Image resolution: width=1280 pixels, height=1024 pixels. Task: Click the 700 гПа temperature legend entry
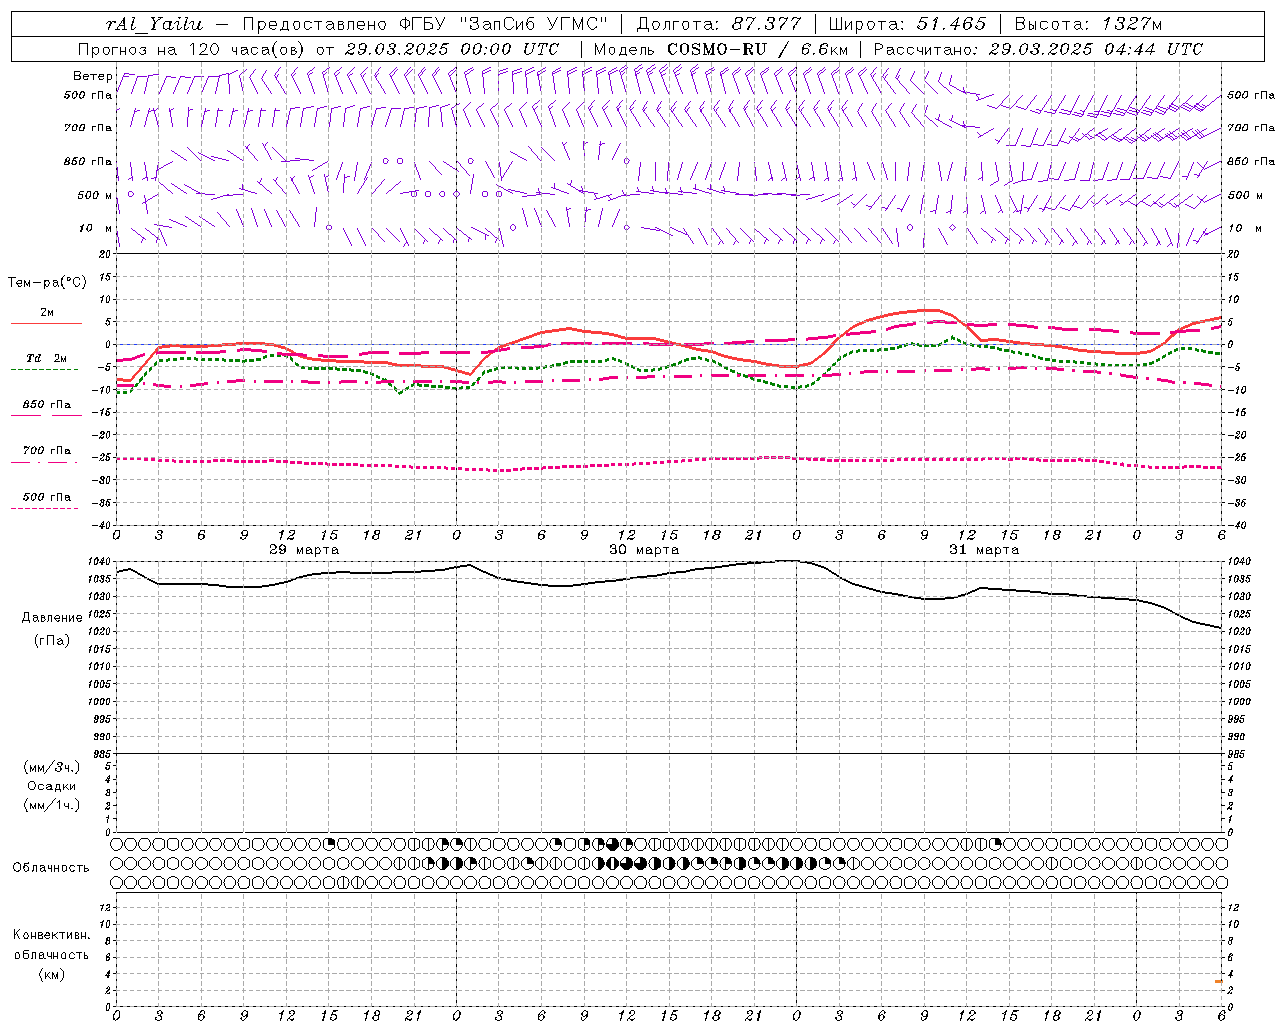pos(47,451)
